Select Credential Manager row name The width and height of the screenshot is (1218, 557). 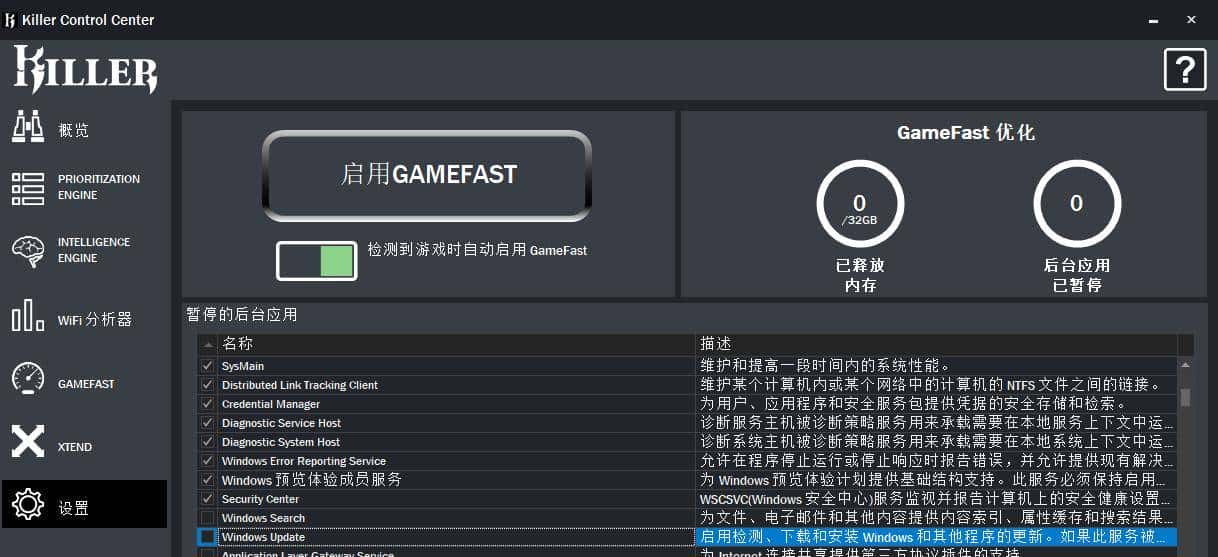pyautogui.click(x=271, y=405)
